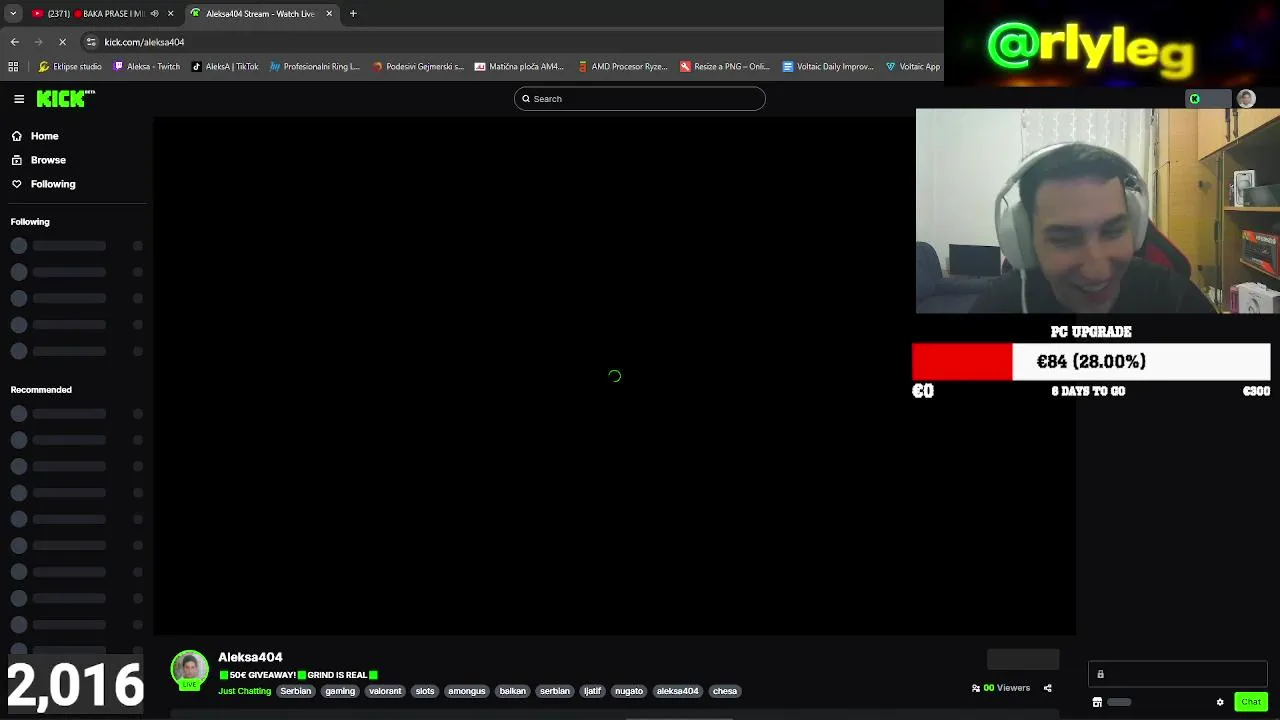Click the amongus tag

click(x=467, y=691)
